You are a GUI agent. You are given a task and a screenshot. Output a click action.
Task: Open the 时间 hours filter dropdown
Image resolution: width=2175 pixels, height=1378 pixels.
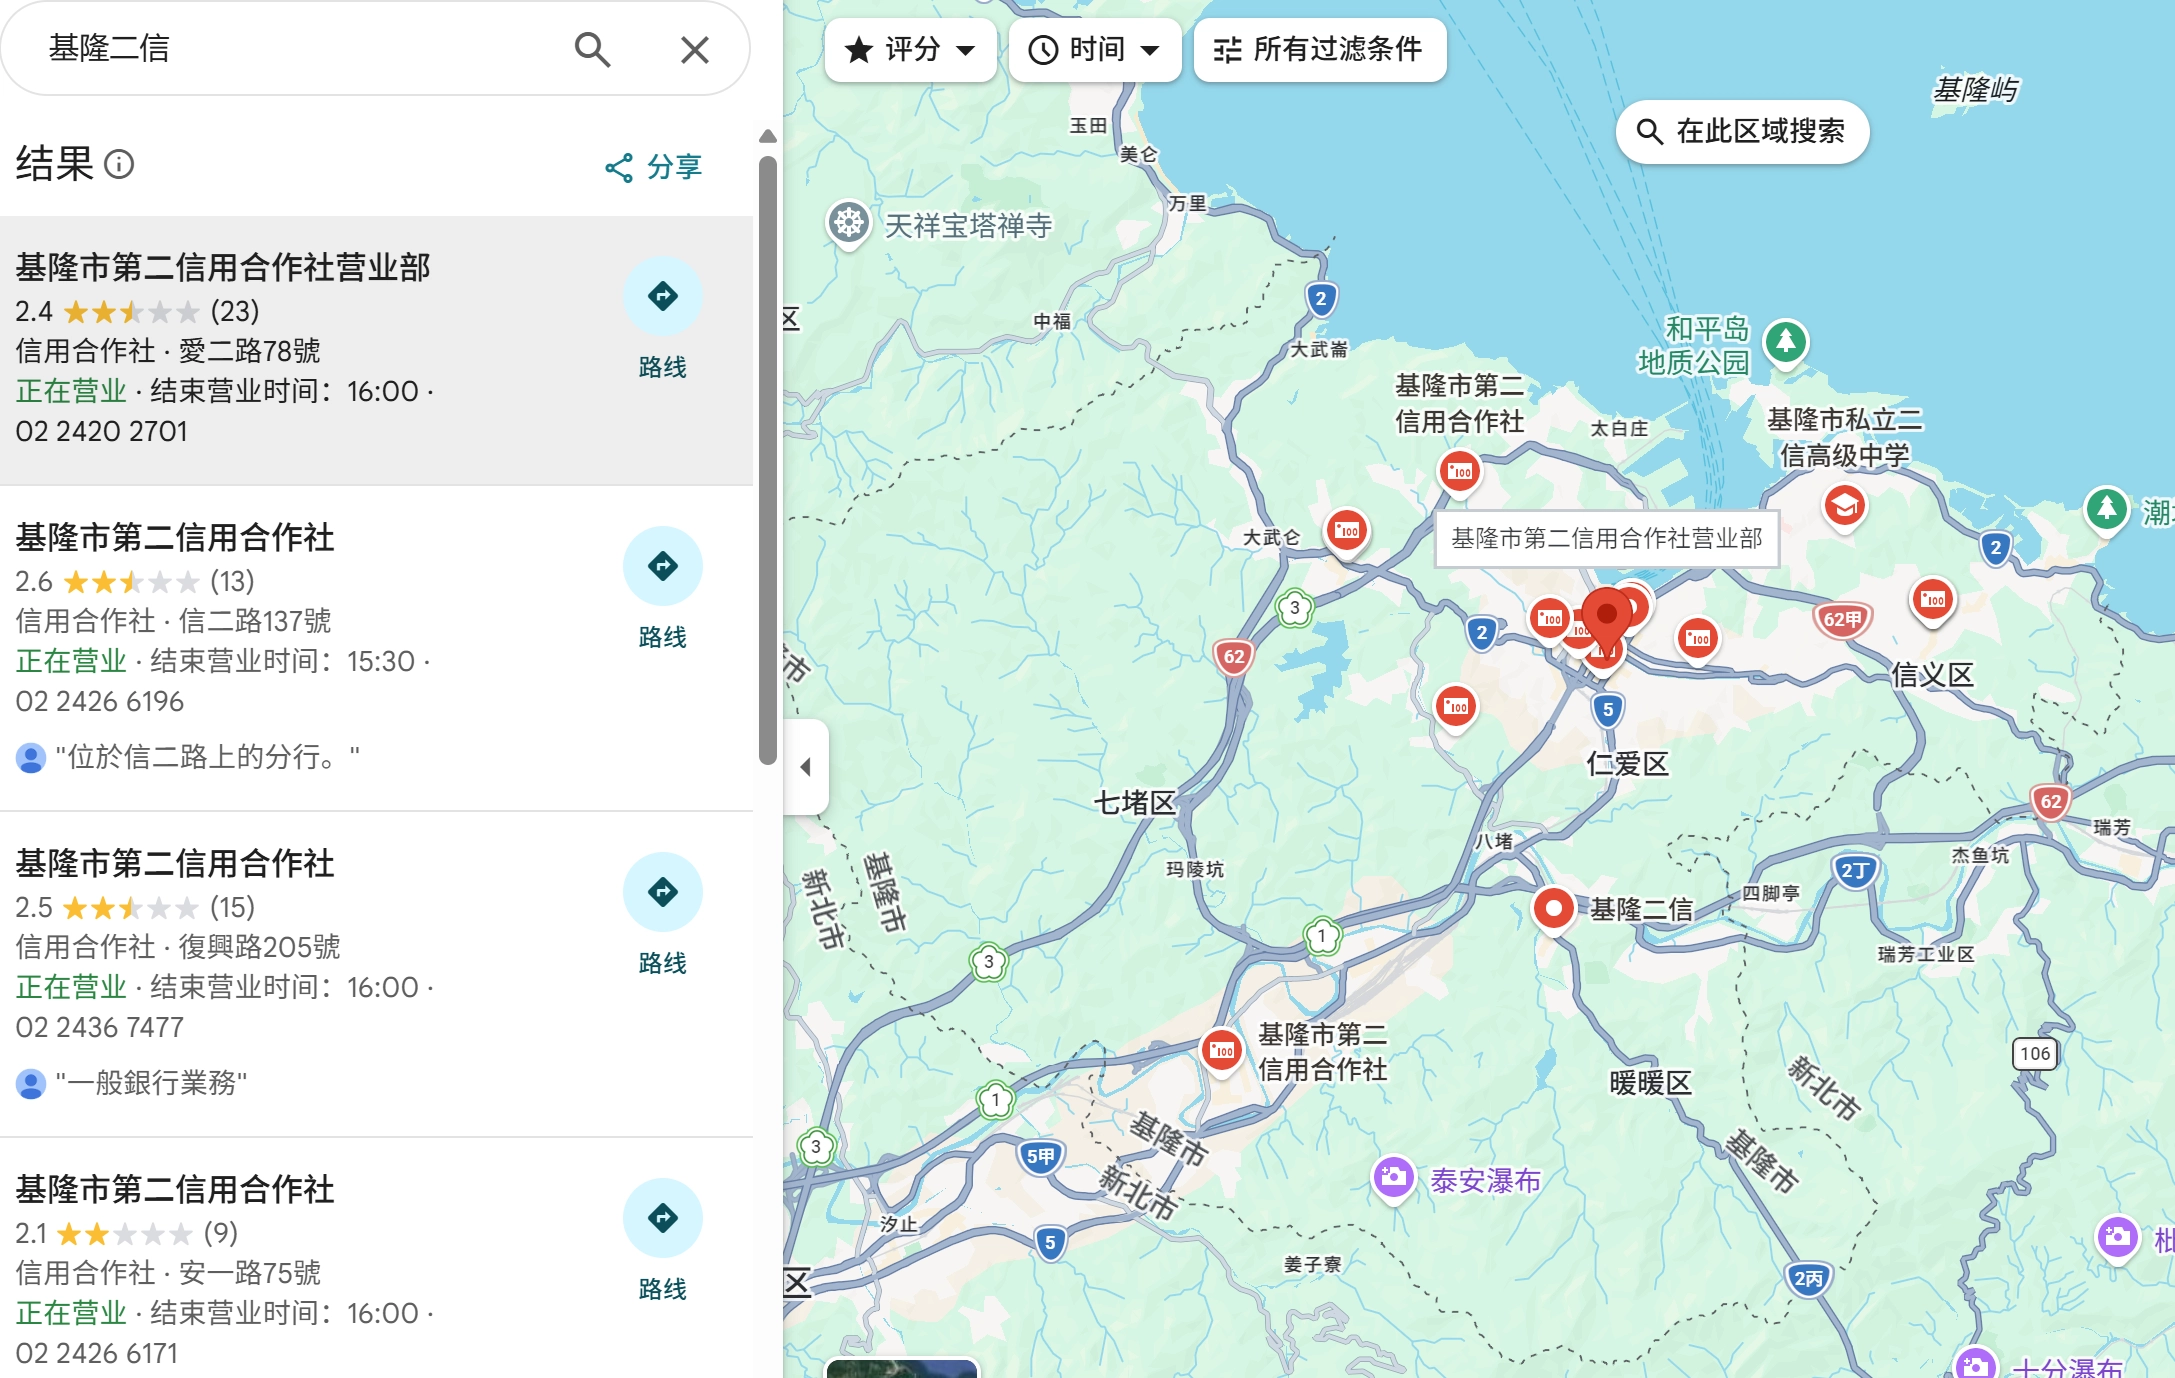point(1095,49)
